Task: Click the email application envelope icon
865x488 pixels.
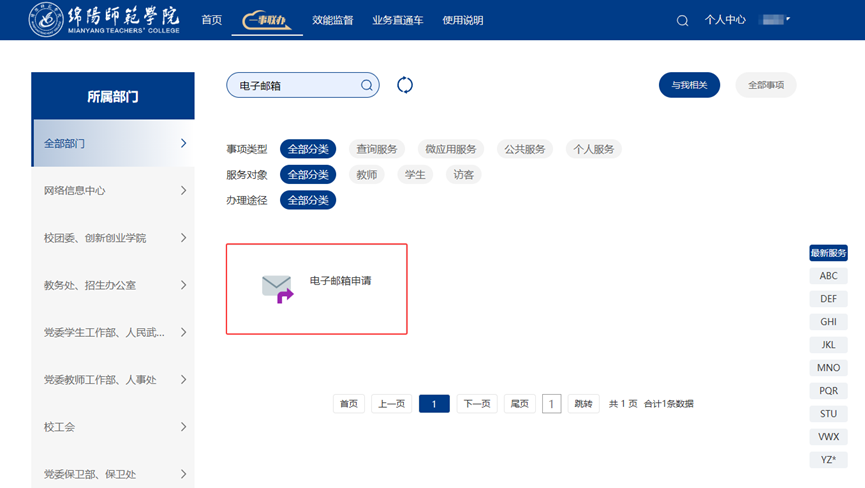Action: 277,288
